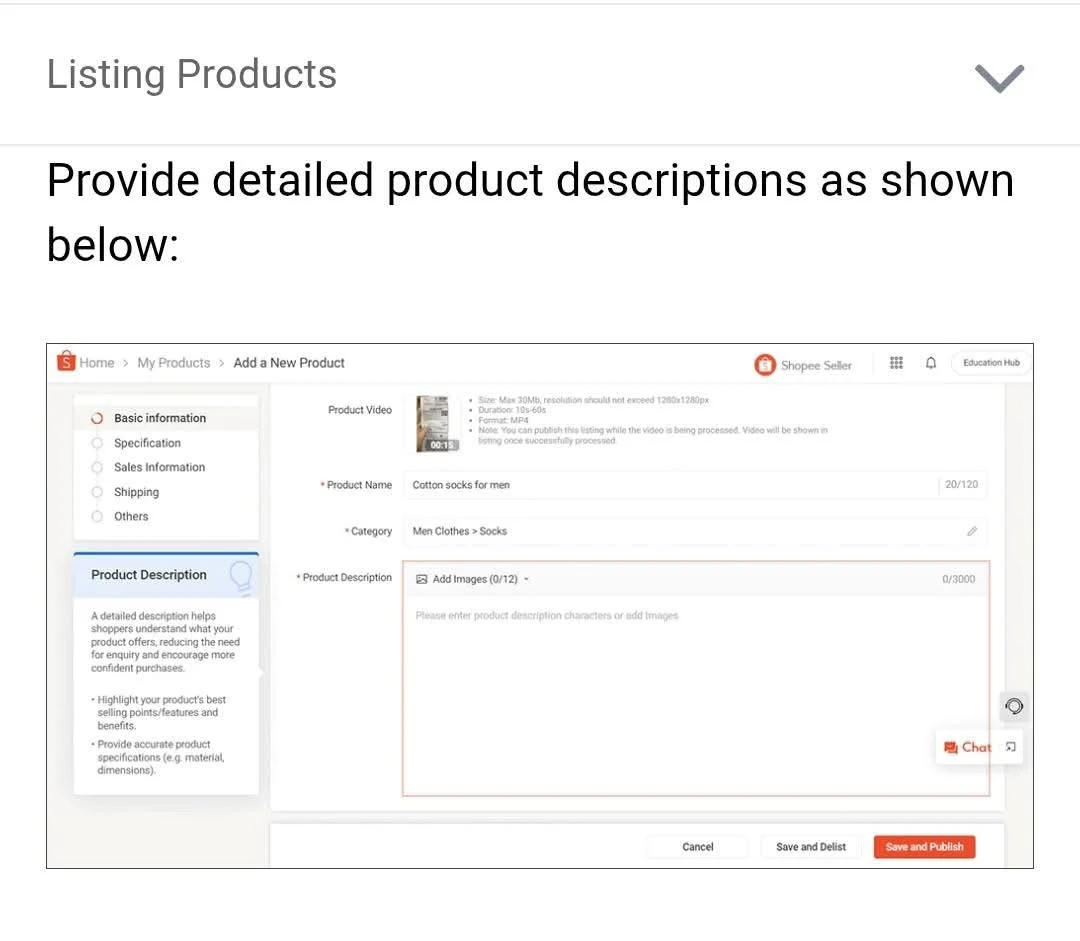Screen dimensions: 1080x941
Task: Select the Specification step
Action: (147, 443)
